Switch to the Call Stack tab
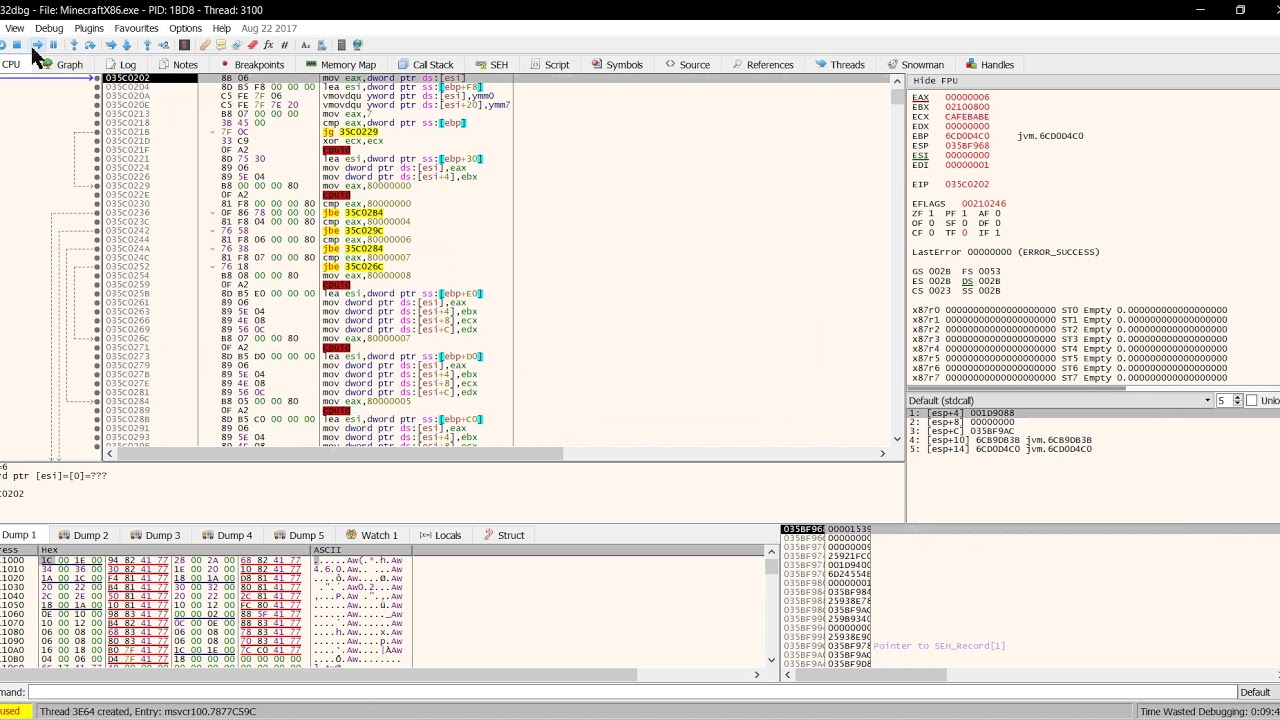This screenshot has width=1280, height=720. (426, 65)
